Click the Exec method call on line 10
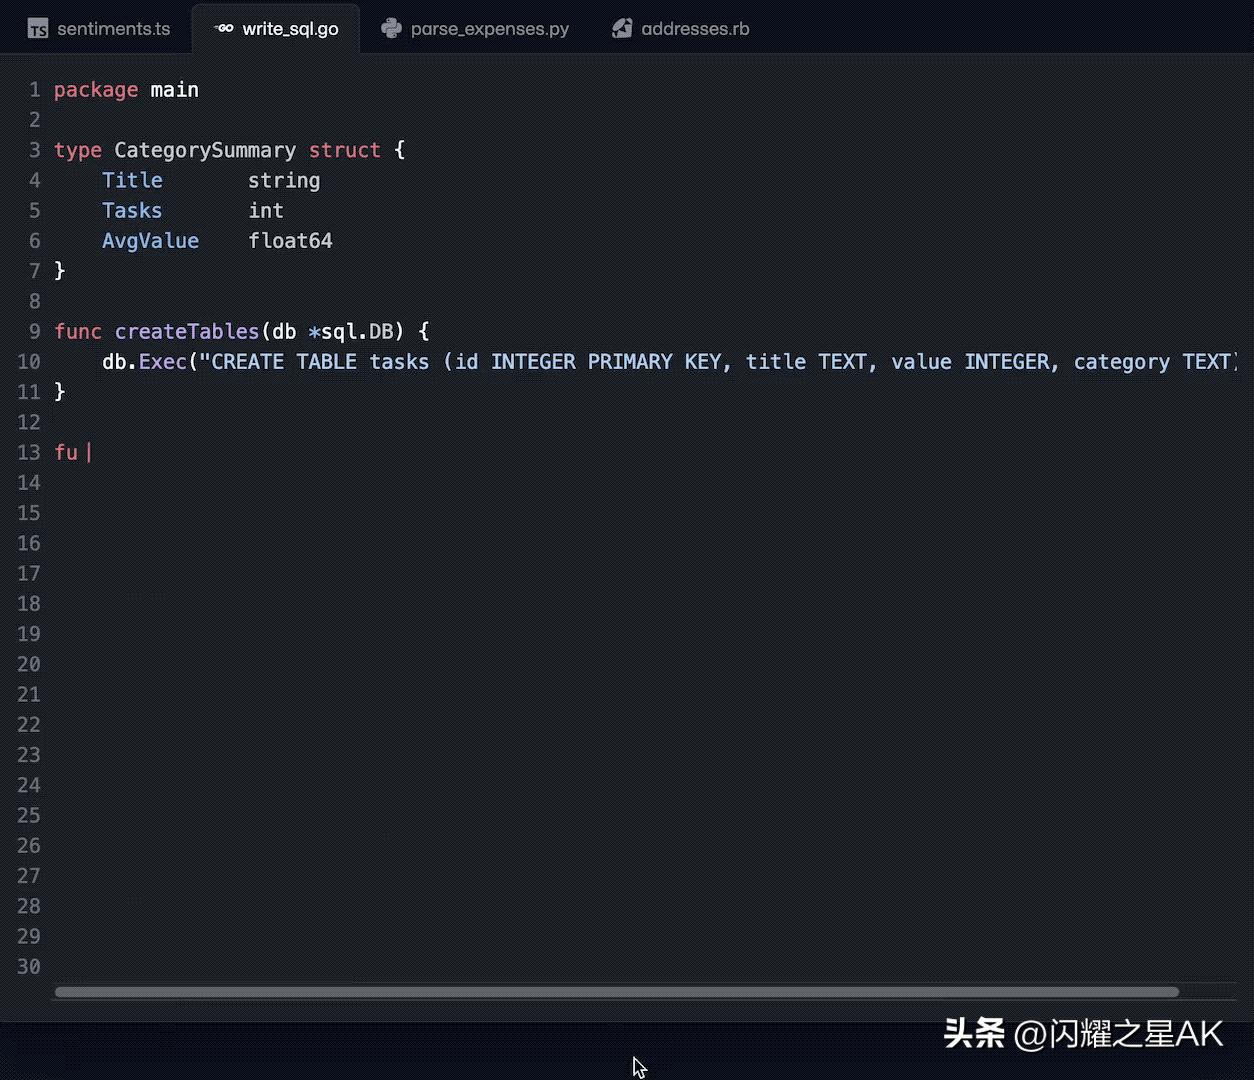 pyautogui.click(x=163, y=362)
